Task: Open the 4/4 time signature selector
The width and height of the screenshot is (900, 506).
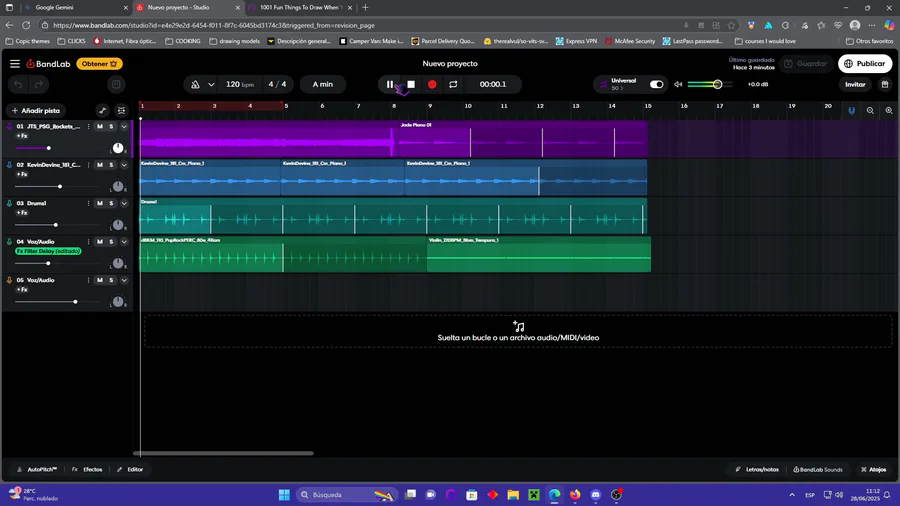Action: (277, 84)
